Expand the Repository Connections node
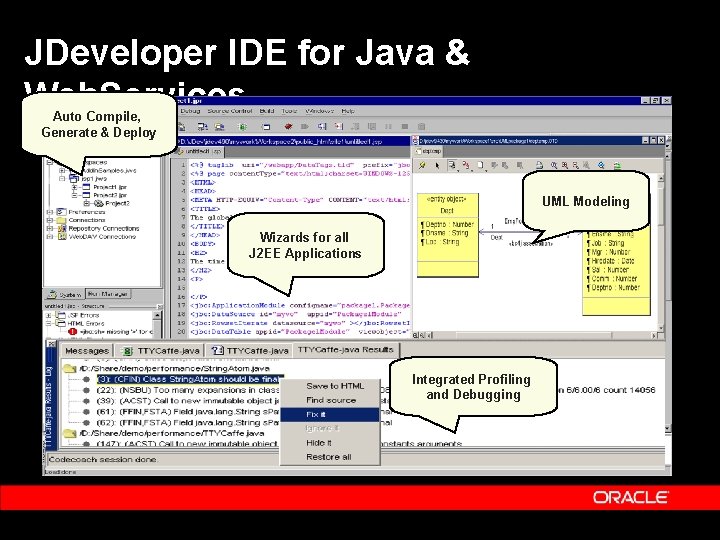Viewport: 720px width, 540px height. pos(50,228)
